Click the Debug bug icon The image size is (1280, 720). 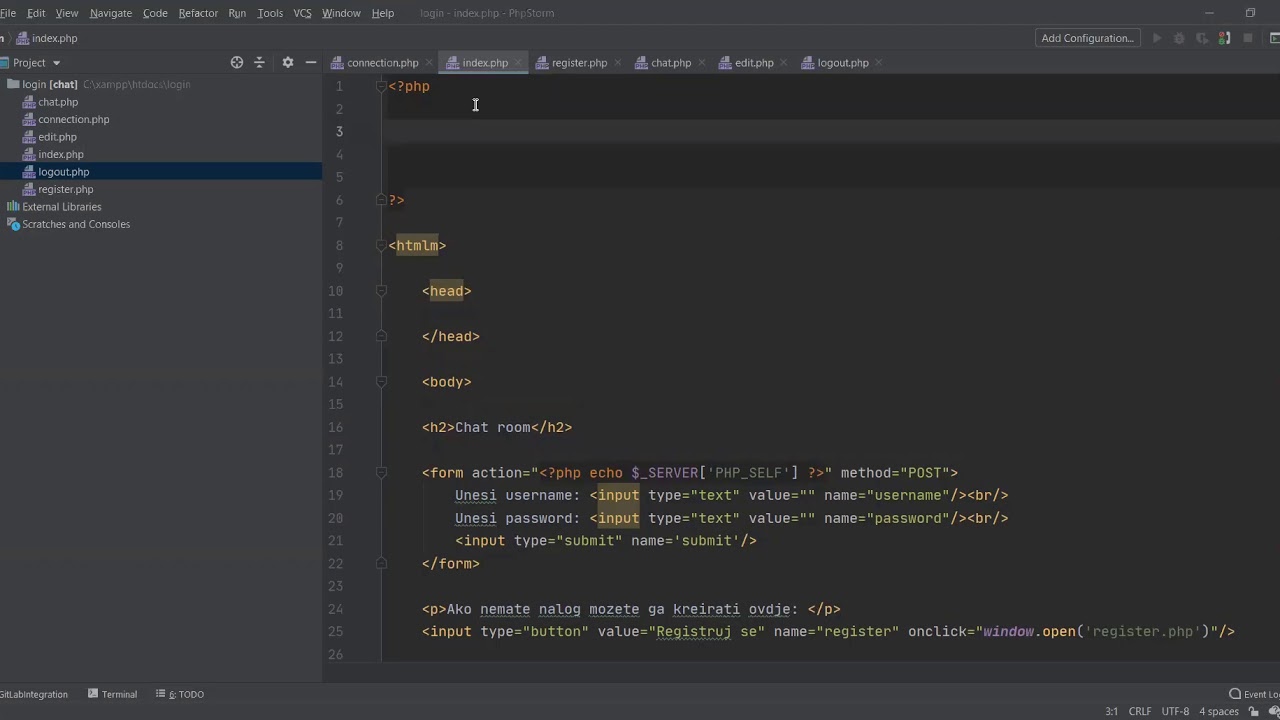(x=1179, y=38)
